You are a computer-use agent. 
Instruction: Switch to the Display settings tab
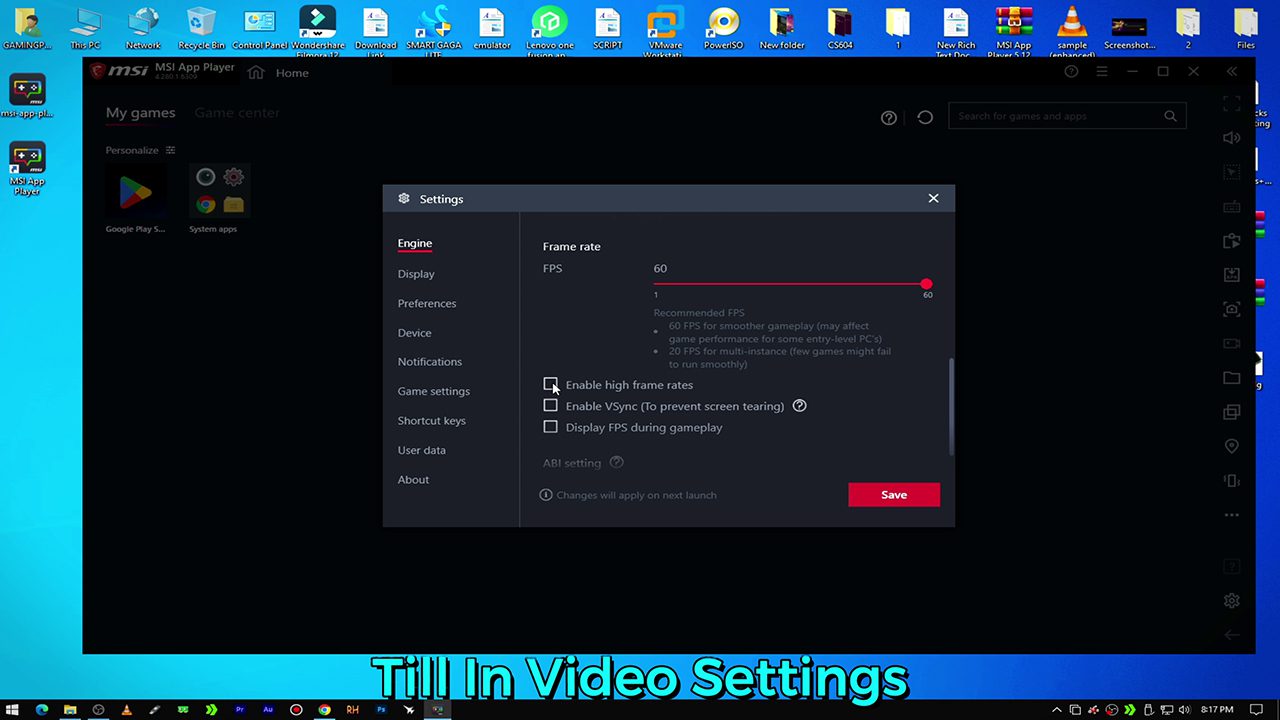click(x=416, y=274)
